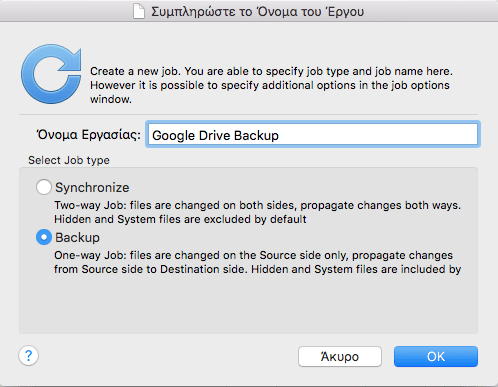498x387 pixels.
Task: Cancel with the Άκυρο button
Action: [x=340, y=356]
